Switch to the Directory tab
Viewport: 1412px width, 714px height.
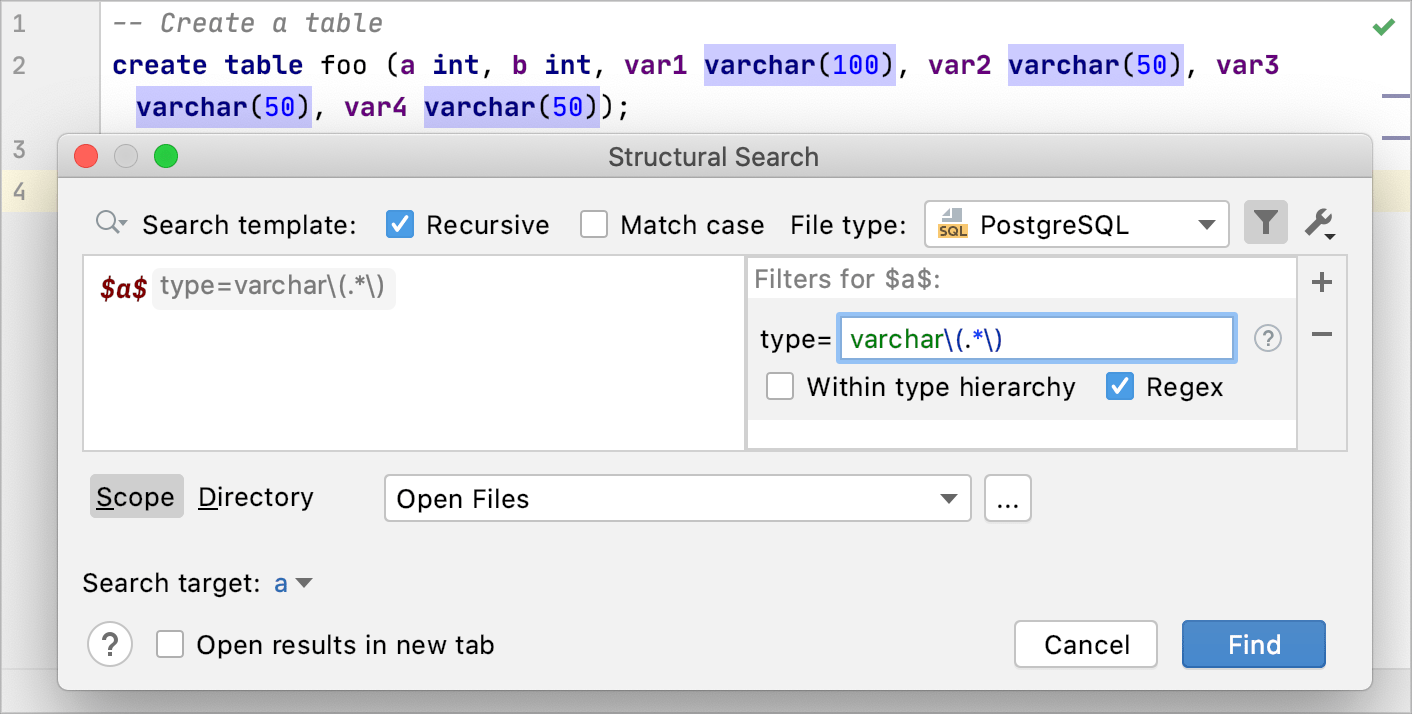[255, 497]
